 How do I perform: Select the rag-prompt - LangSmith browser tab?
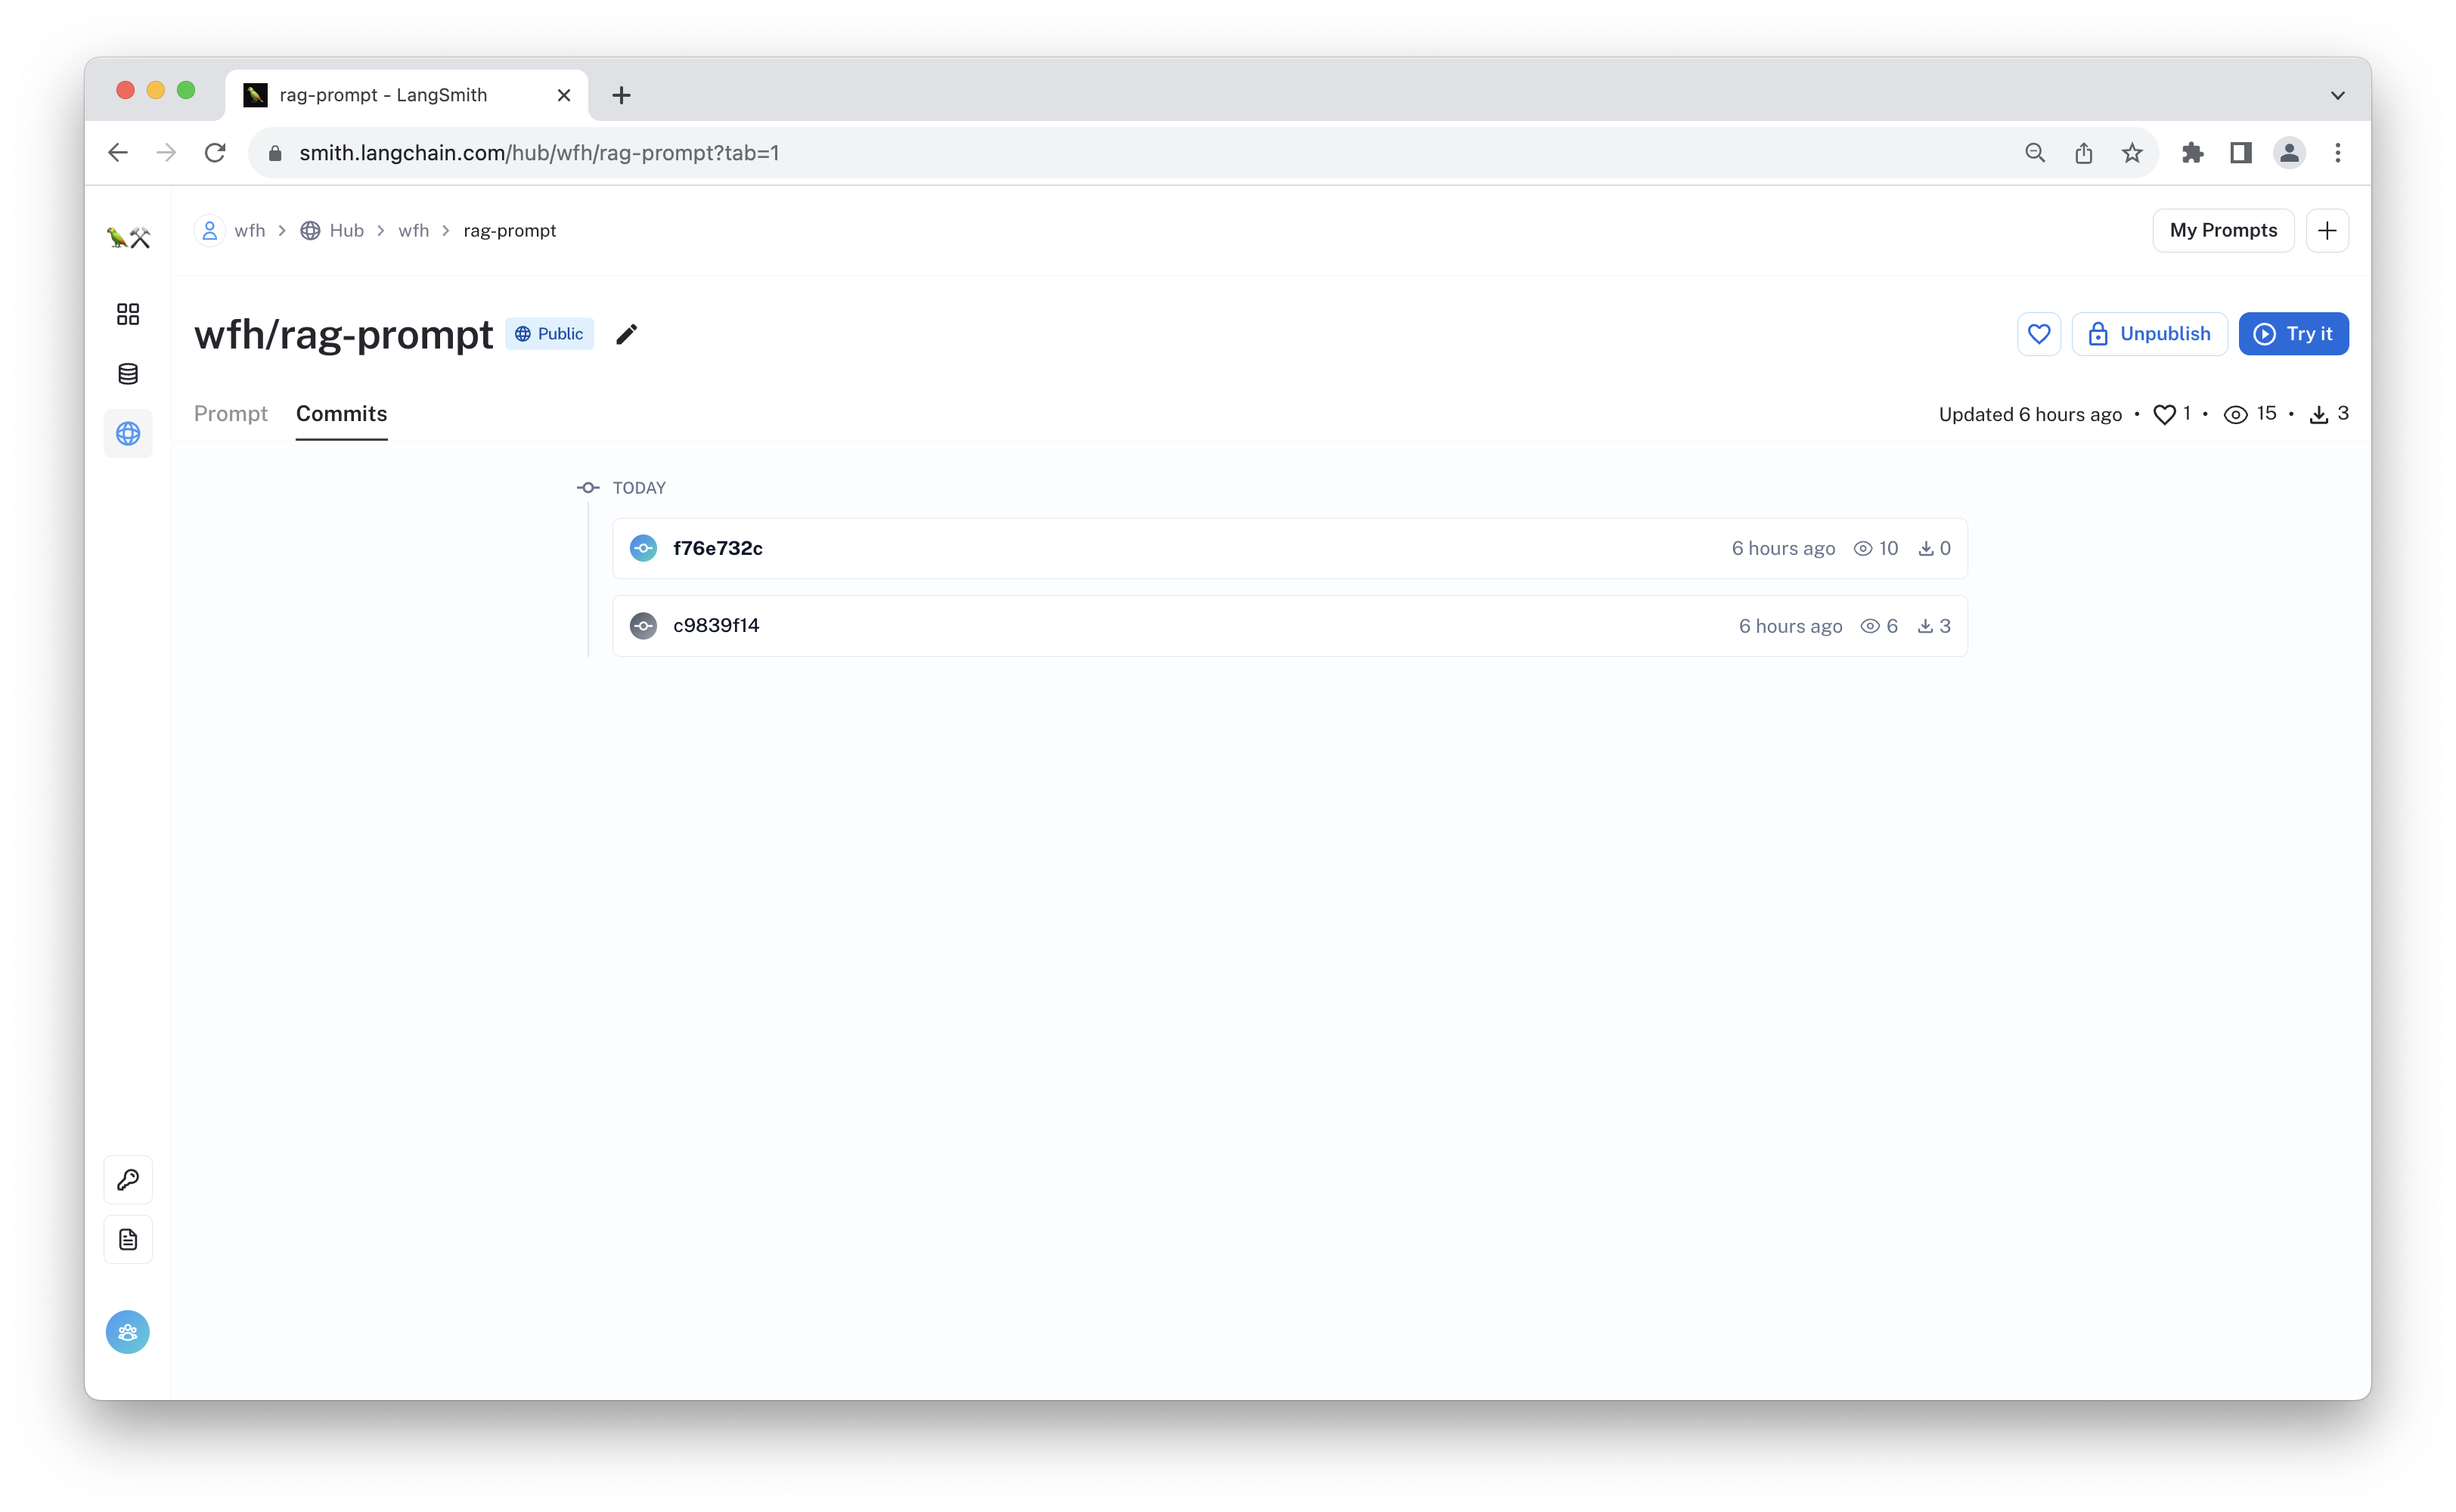coord(406,95)
